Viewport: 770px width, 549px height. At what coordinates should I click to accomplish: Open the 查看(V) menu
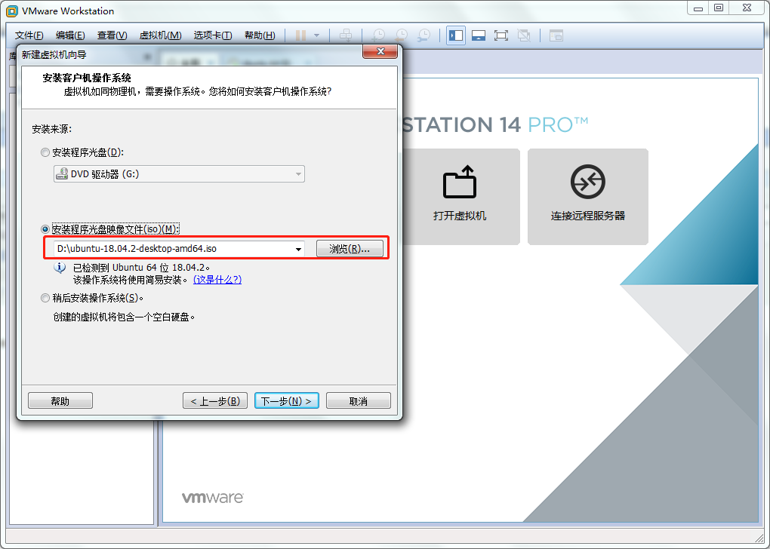112,35
